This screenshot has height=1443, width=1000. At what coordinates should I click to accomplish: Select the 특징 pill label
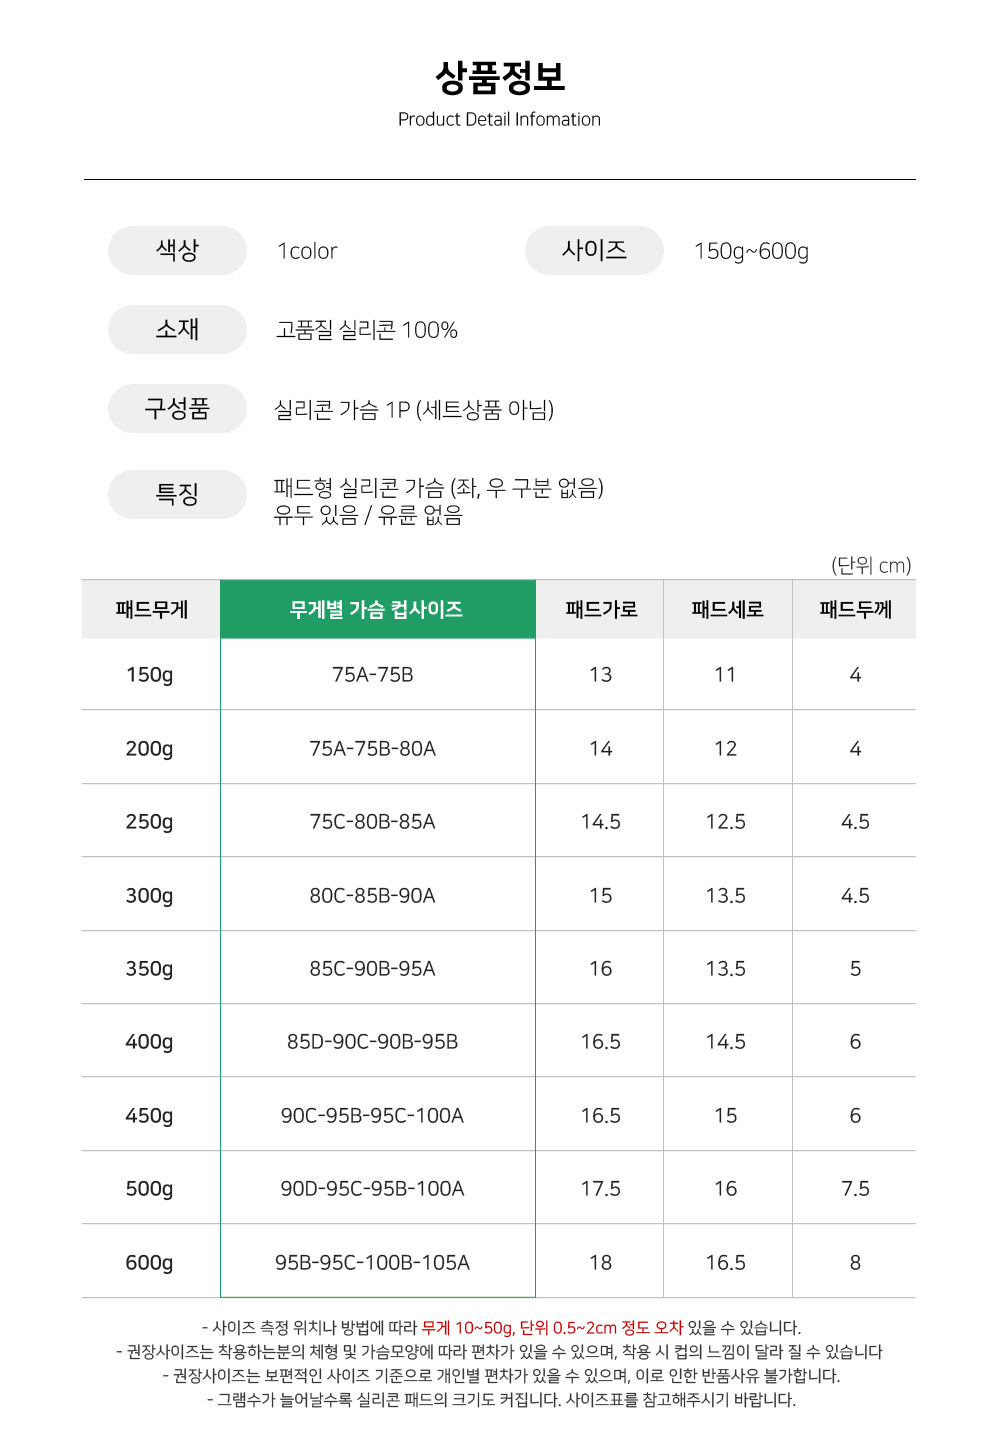[x=177, y=494]
